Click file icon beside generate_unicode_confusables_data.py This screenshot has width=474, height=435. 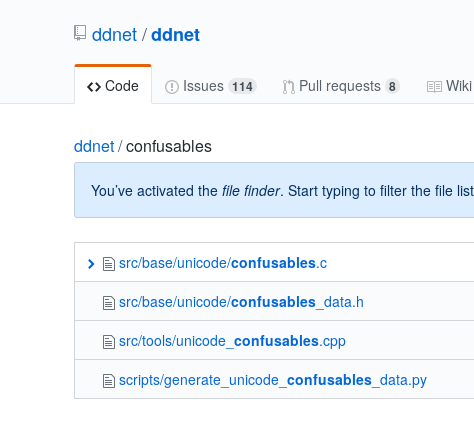pos(109,381)
